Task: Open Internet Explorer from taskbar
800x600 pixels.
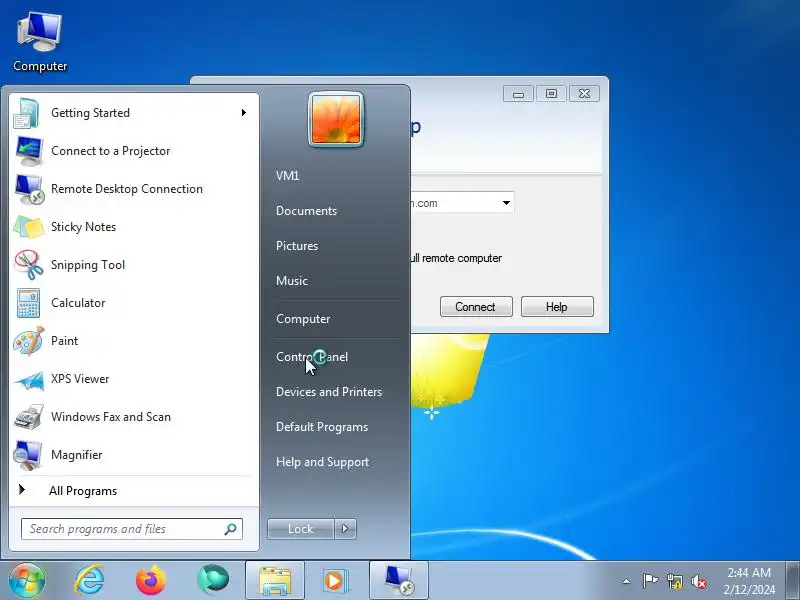Action: [x=89, y=580]
